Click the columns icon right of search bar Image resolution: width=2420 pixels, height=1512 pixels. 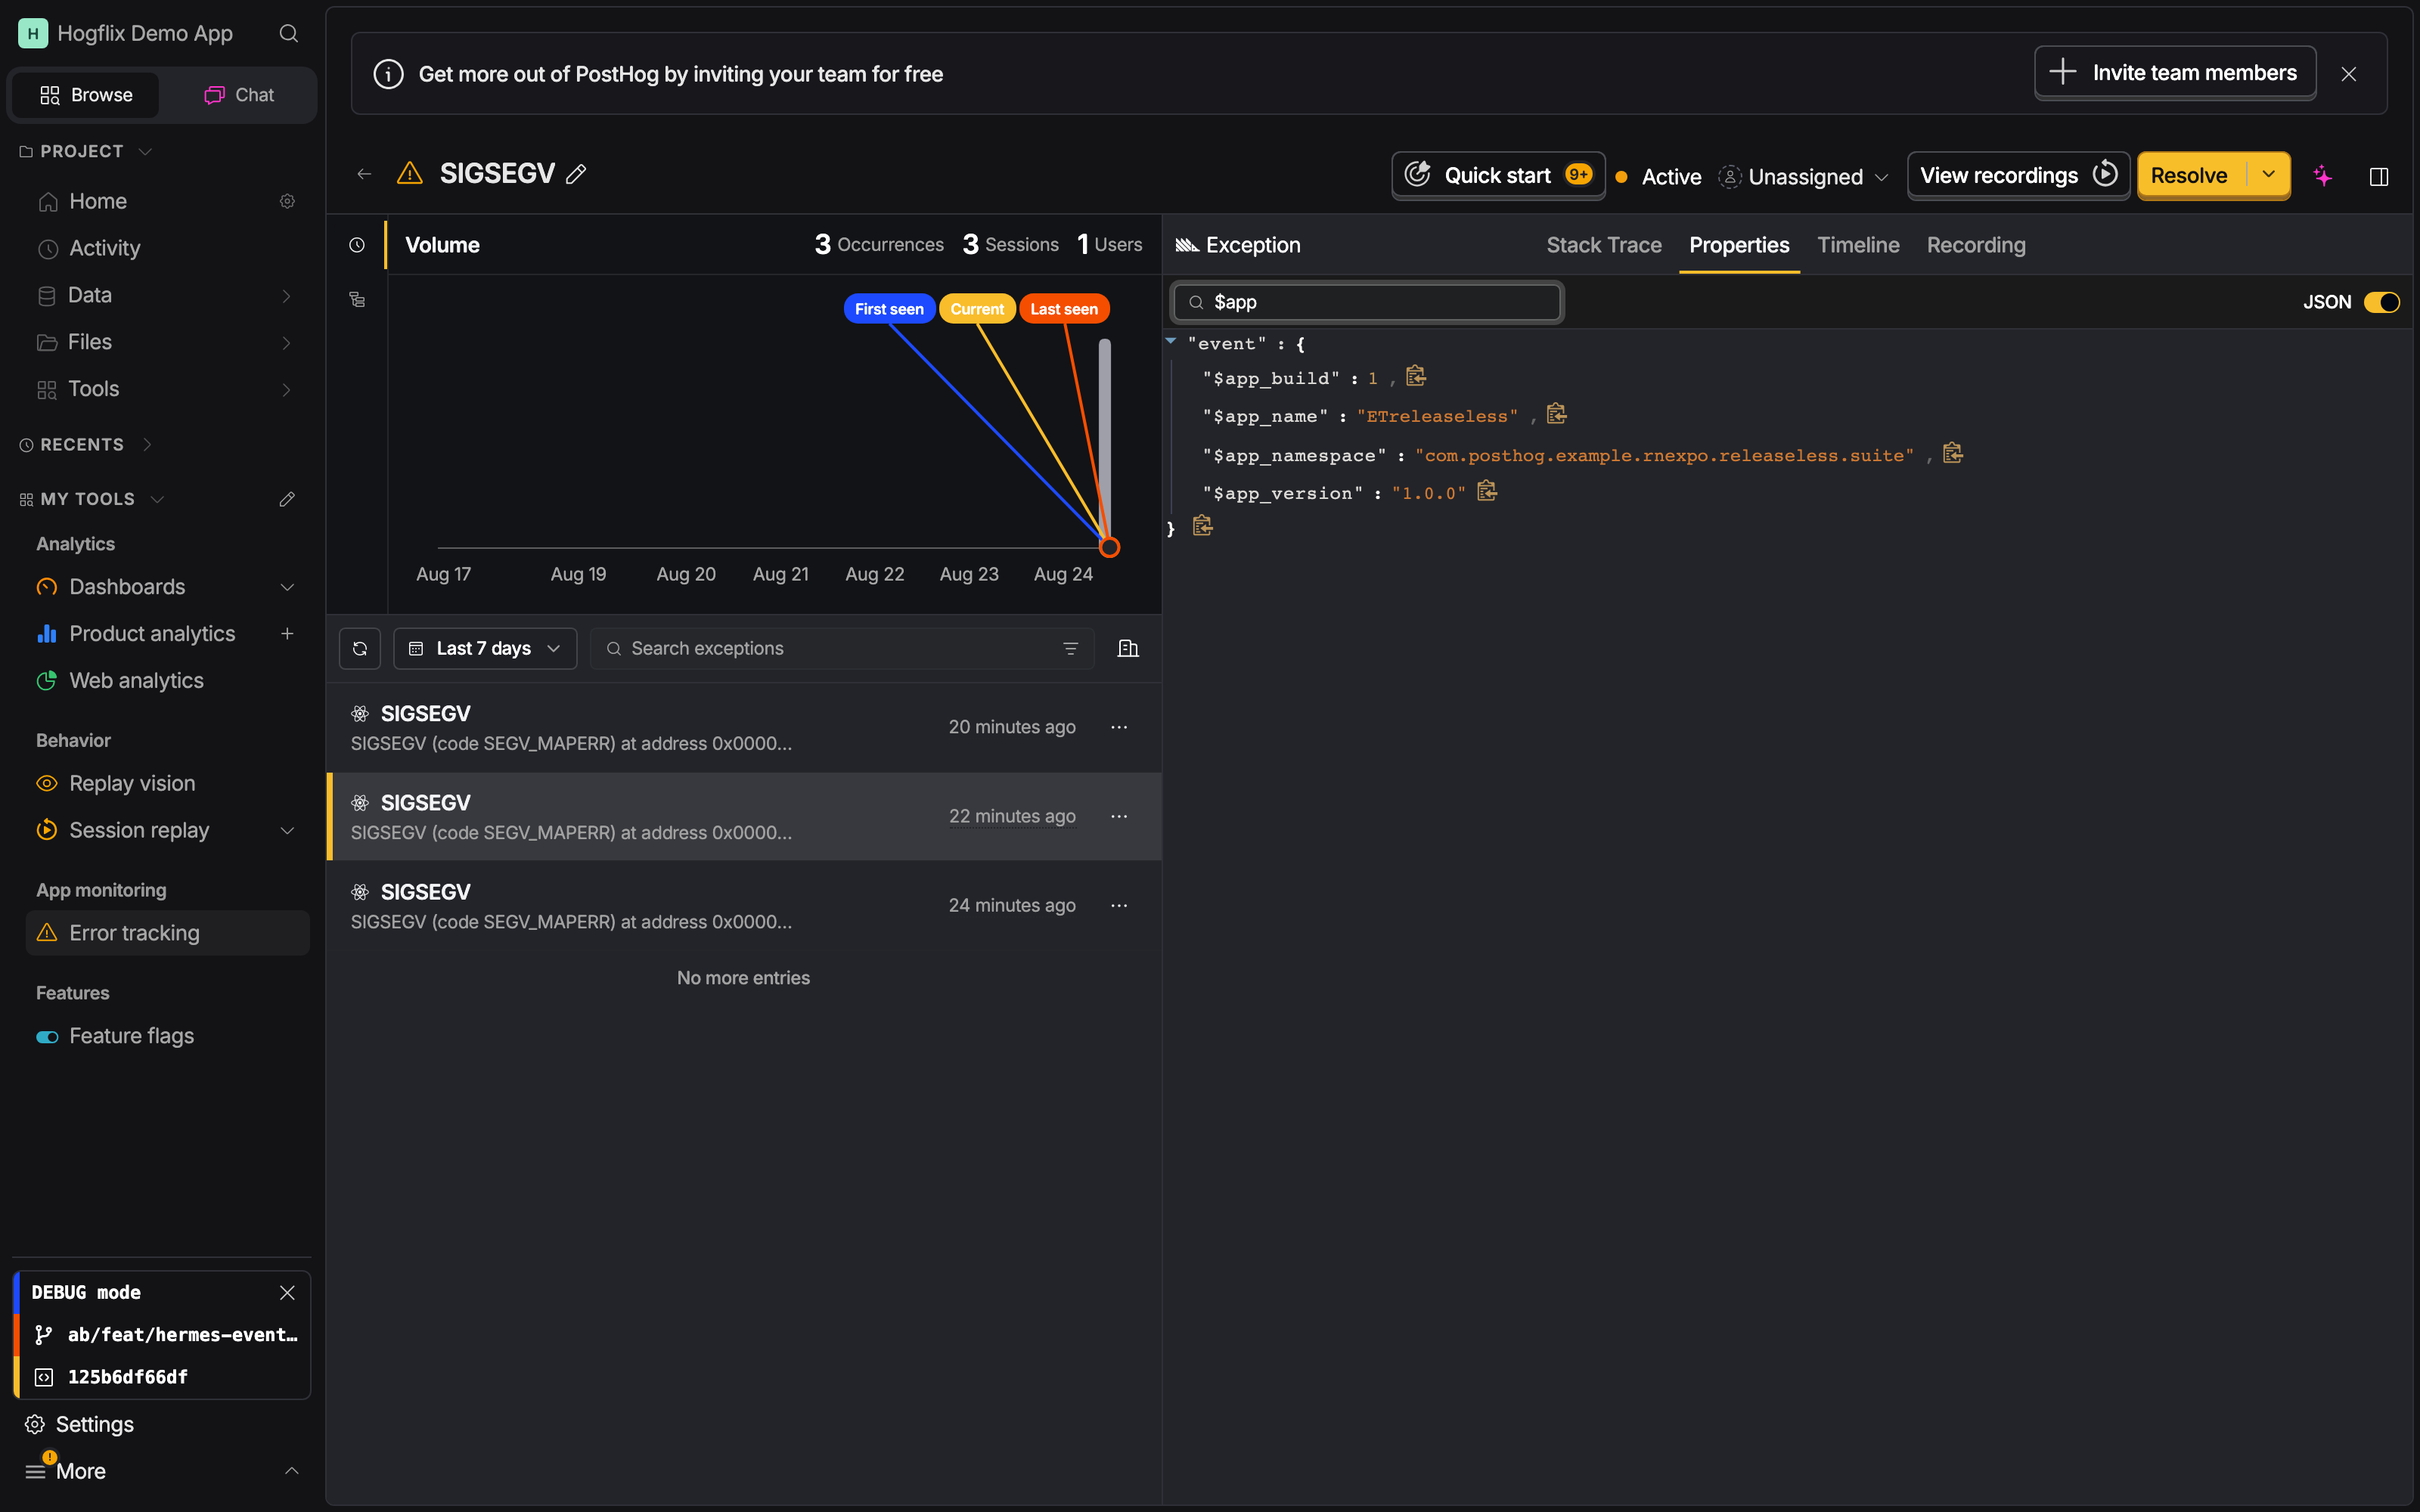pos(1128,649)
